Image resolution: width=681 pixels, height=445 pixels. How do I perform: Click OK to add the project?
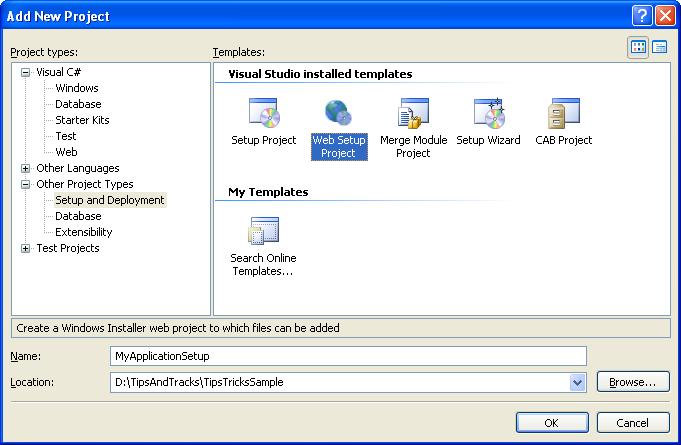tap(552, 422)
